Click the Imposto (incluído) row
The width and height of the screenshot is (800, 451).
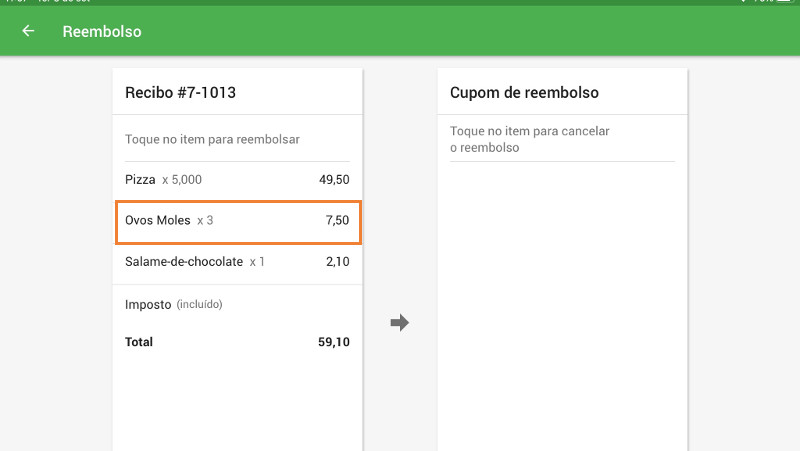pyautogui.click(x=237, y=305)
